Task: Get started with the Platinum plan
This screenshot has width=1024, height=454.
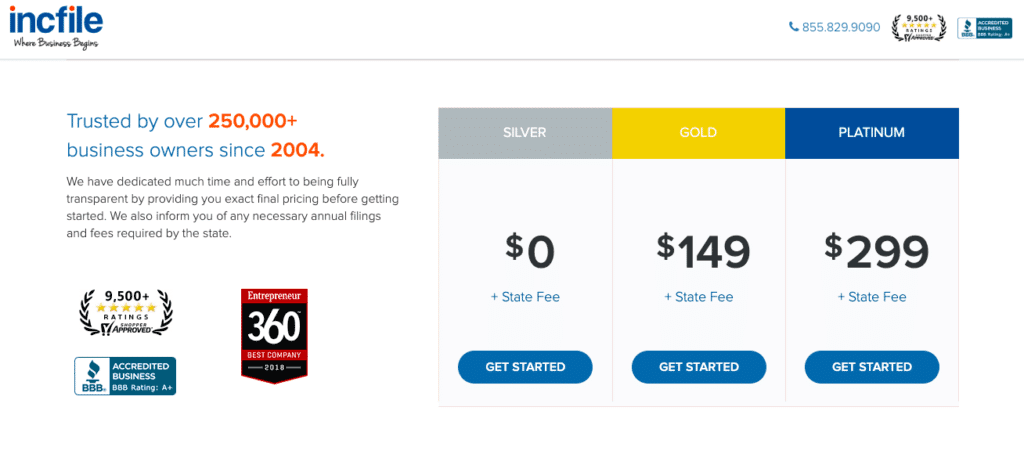Action: click(872, 367)
